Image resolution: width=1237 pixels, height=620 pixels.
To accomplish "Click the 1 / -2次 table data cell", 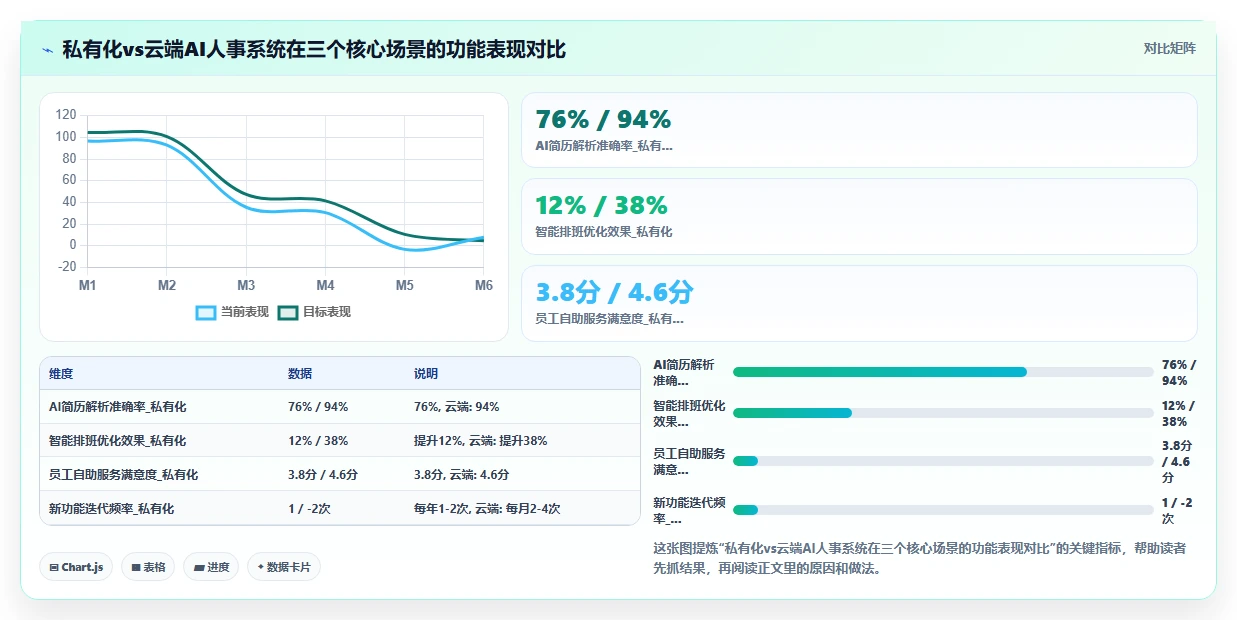I will 309,509.
